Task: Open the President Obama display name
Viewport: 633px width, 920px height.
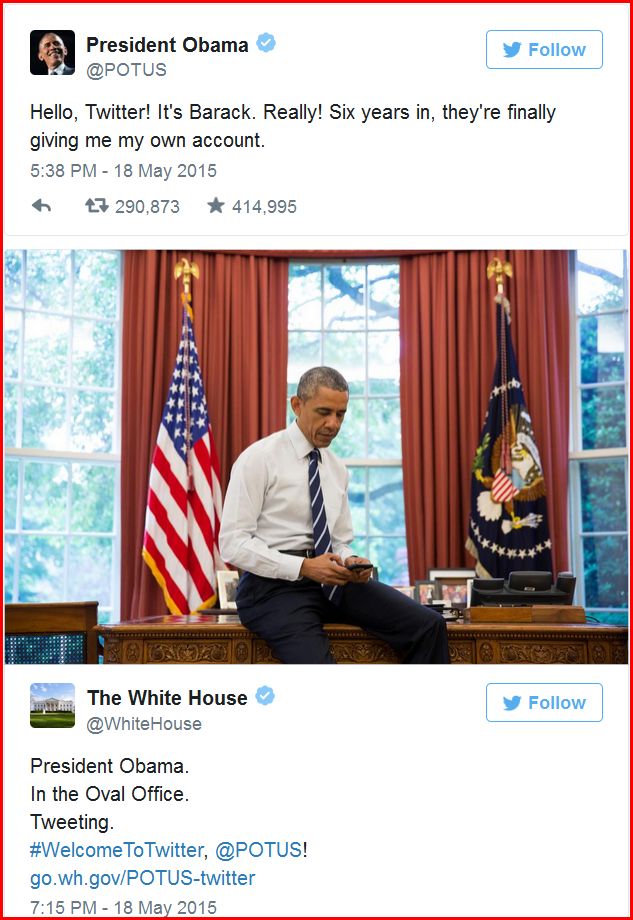Action: pyautogui.click(x=167, y=45)
